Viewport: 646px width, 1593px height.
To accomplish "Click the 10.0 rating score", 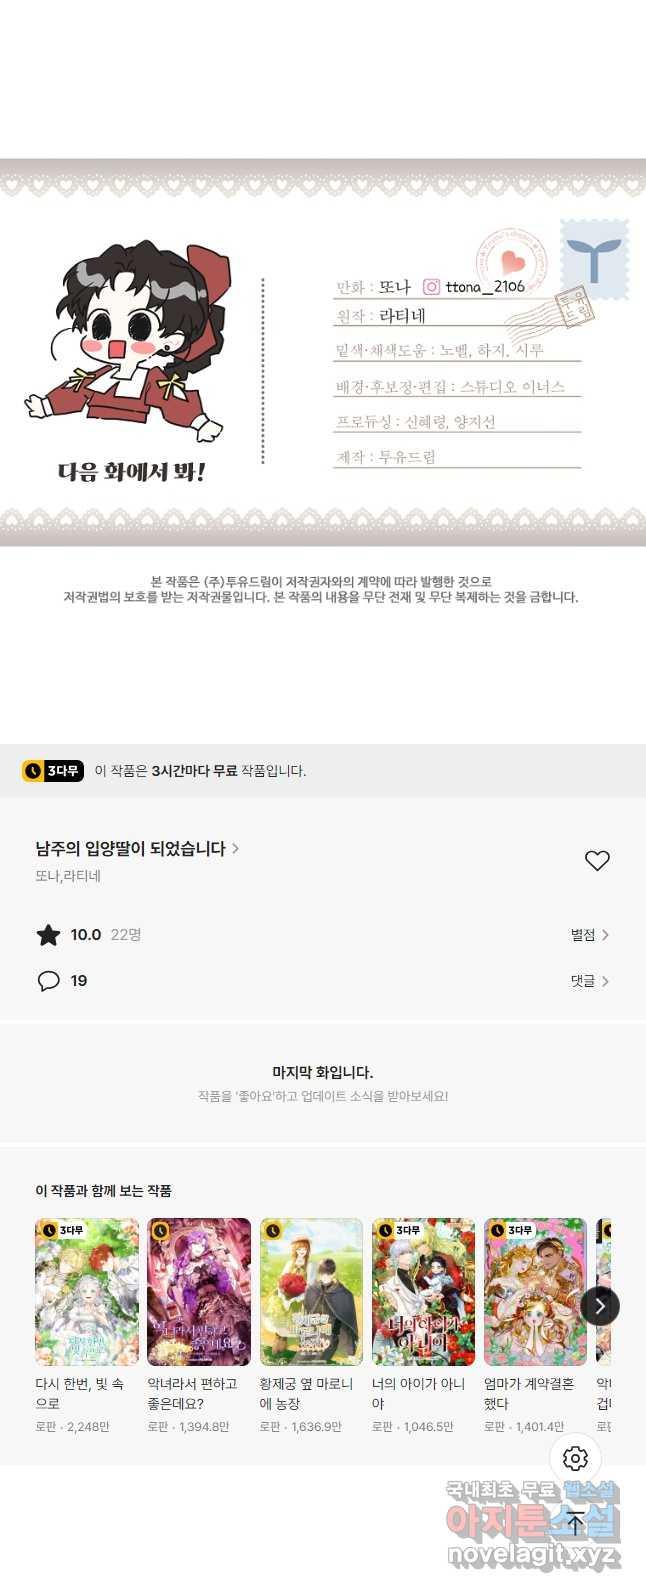I will coord(86,935).
